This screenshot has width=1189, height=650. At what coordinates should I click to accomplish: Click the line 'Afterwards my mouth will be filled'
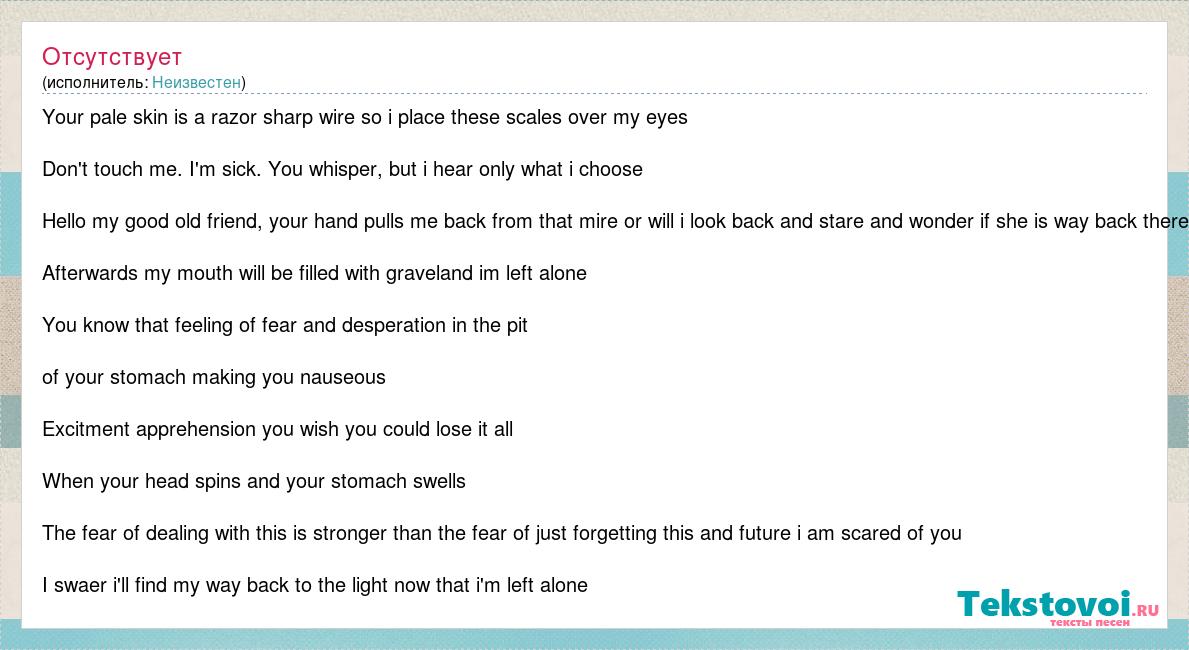click(315, 273)
